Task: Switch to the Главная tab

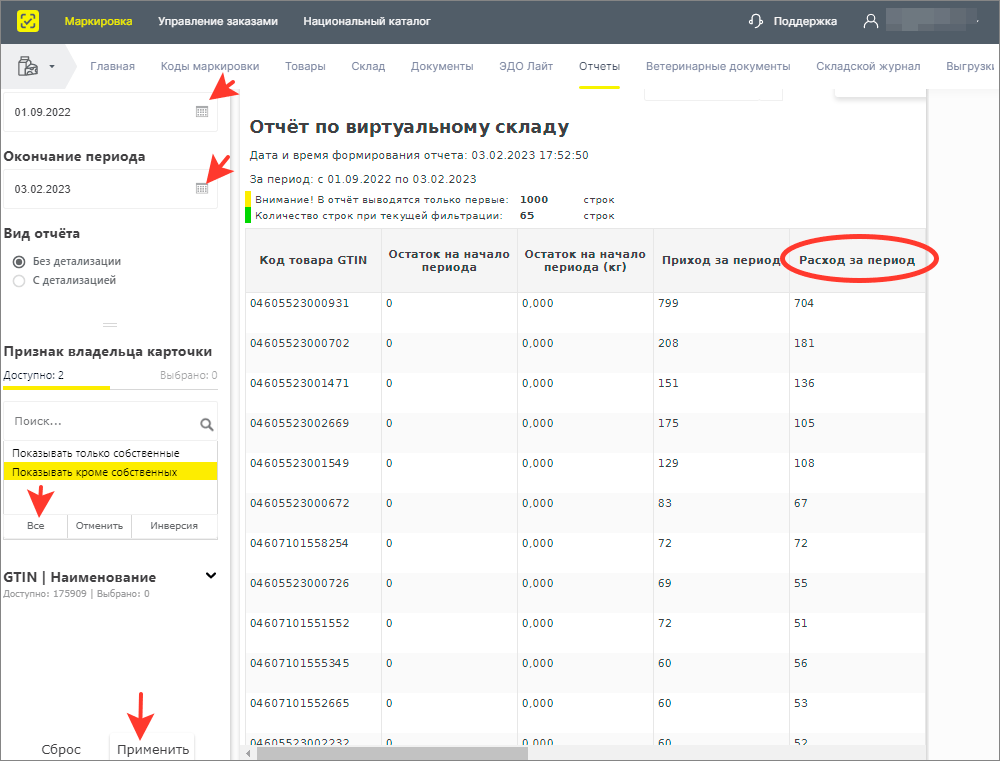Action: [112, 66]
